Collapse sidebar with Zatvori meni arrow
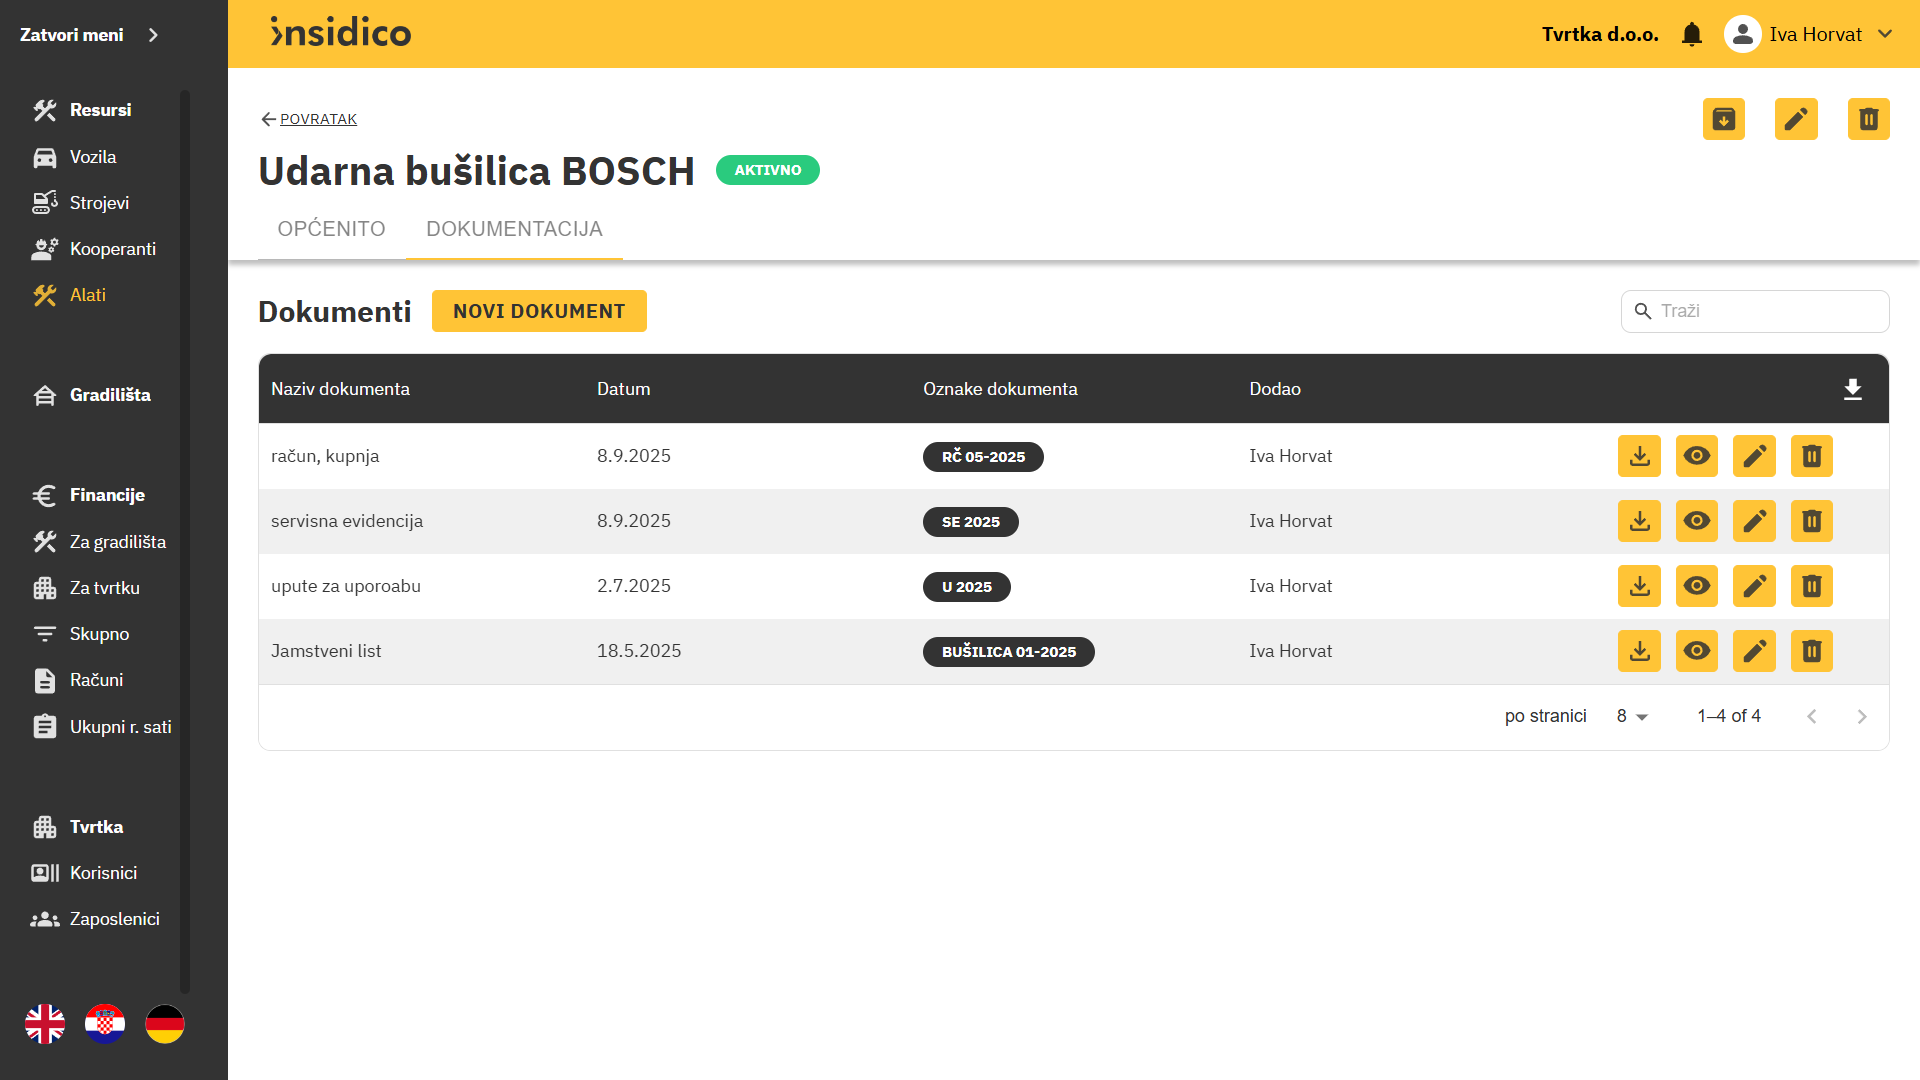Screen dimensions: 1920x1080 click(x=153, y=35)
